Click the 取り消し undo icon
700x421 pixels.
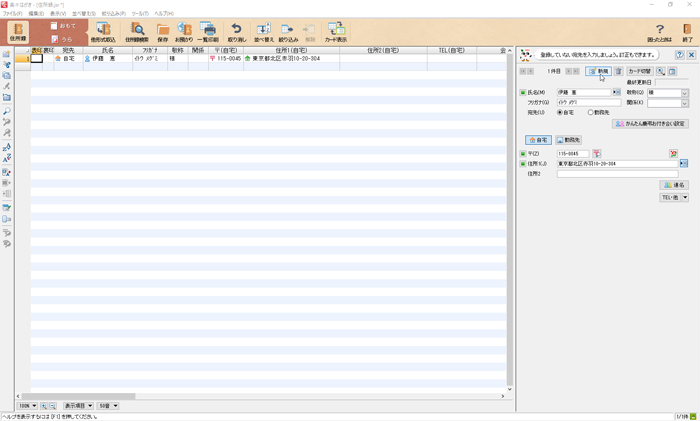236,32
